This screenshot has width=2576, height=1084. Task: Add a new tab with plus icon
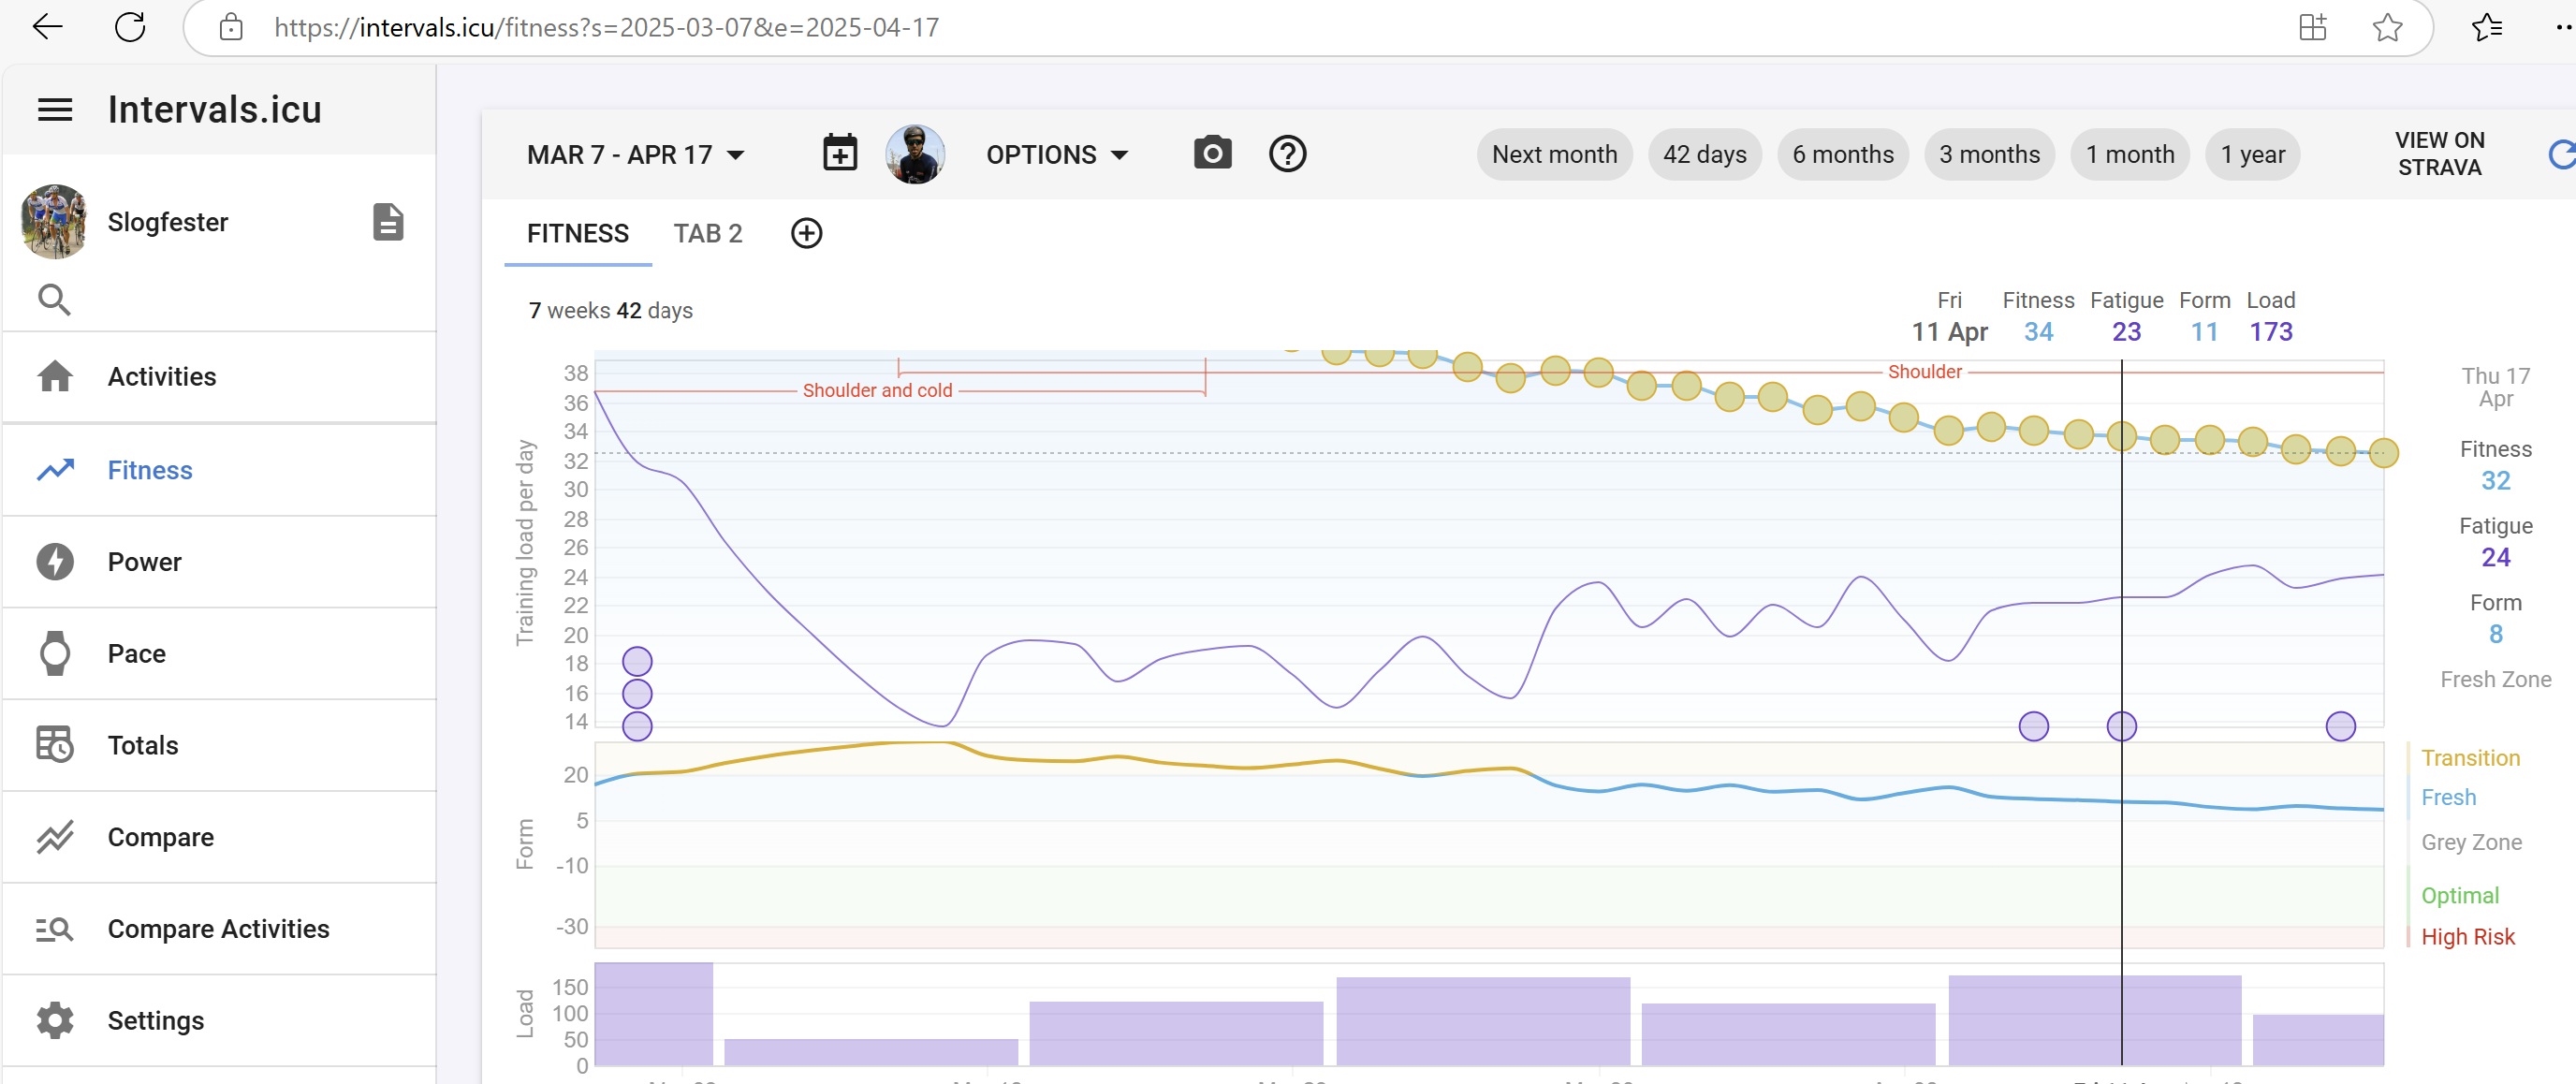(x=806, y=233)
